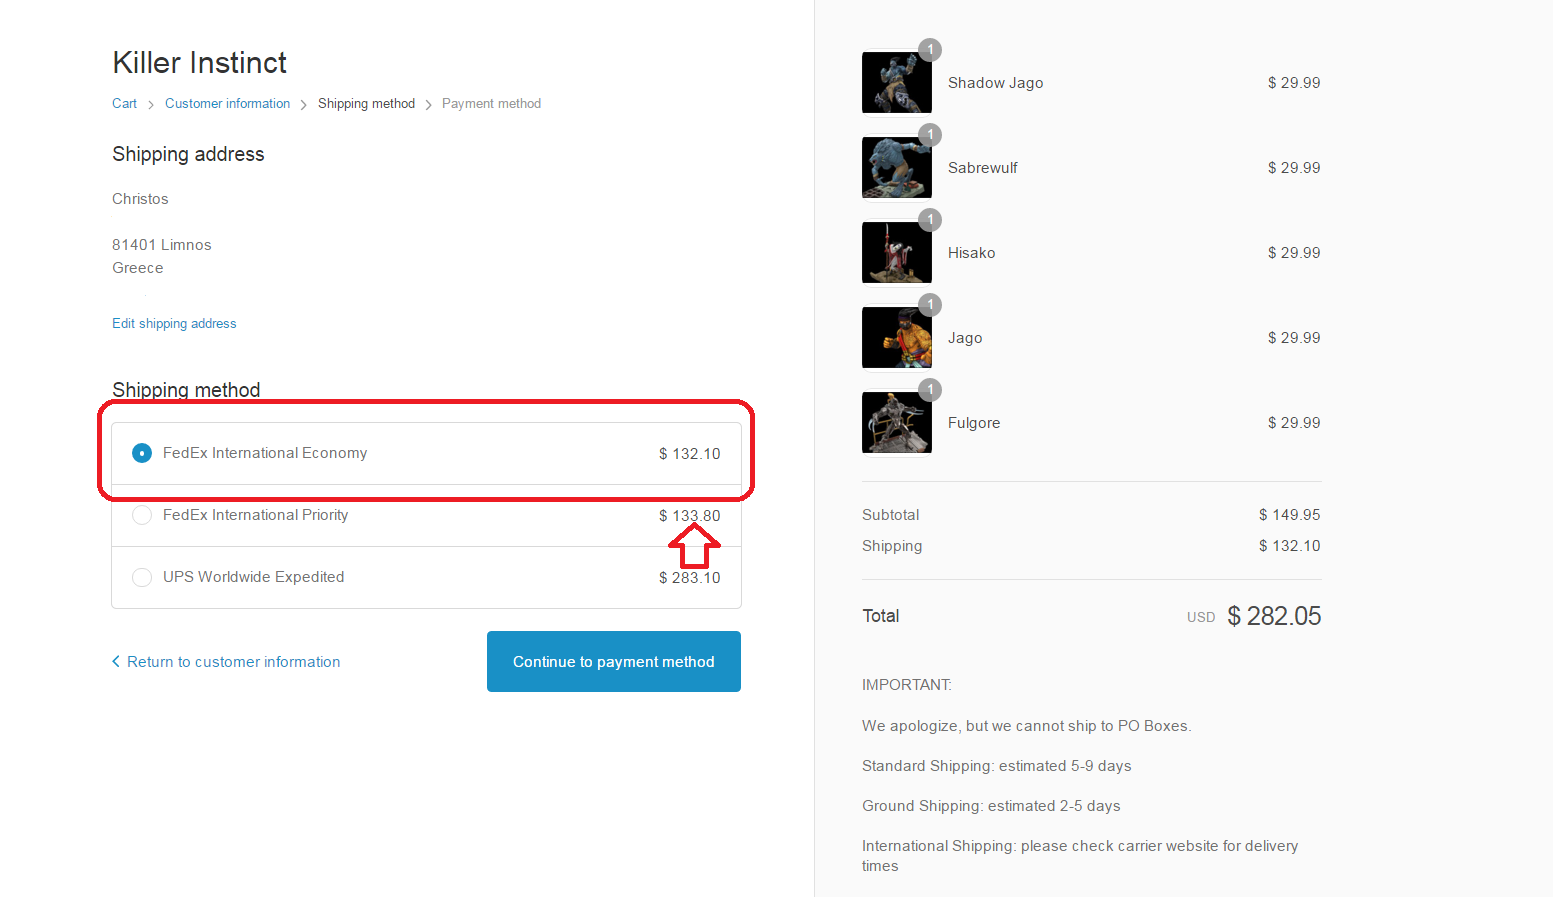Click Edit shipping address link
The height and width of the screenshot is (897, 1553).
coord(174,323)
